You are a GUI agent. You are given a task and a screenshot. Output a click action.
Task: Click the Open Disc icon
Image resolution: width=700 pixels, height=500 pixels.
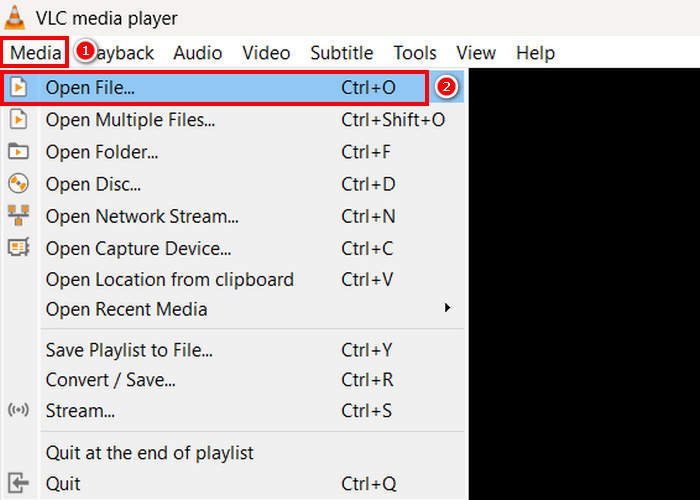pos(17,184)
